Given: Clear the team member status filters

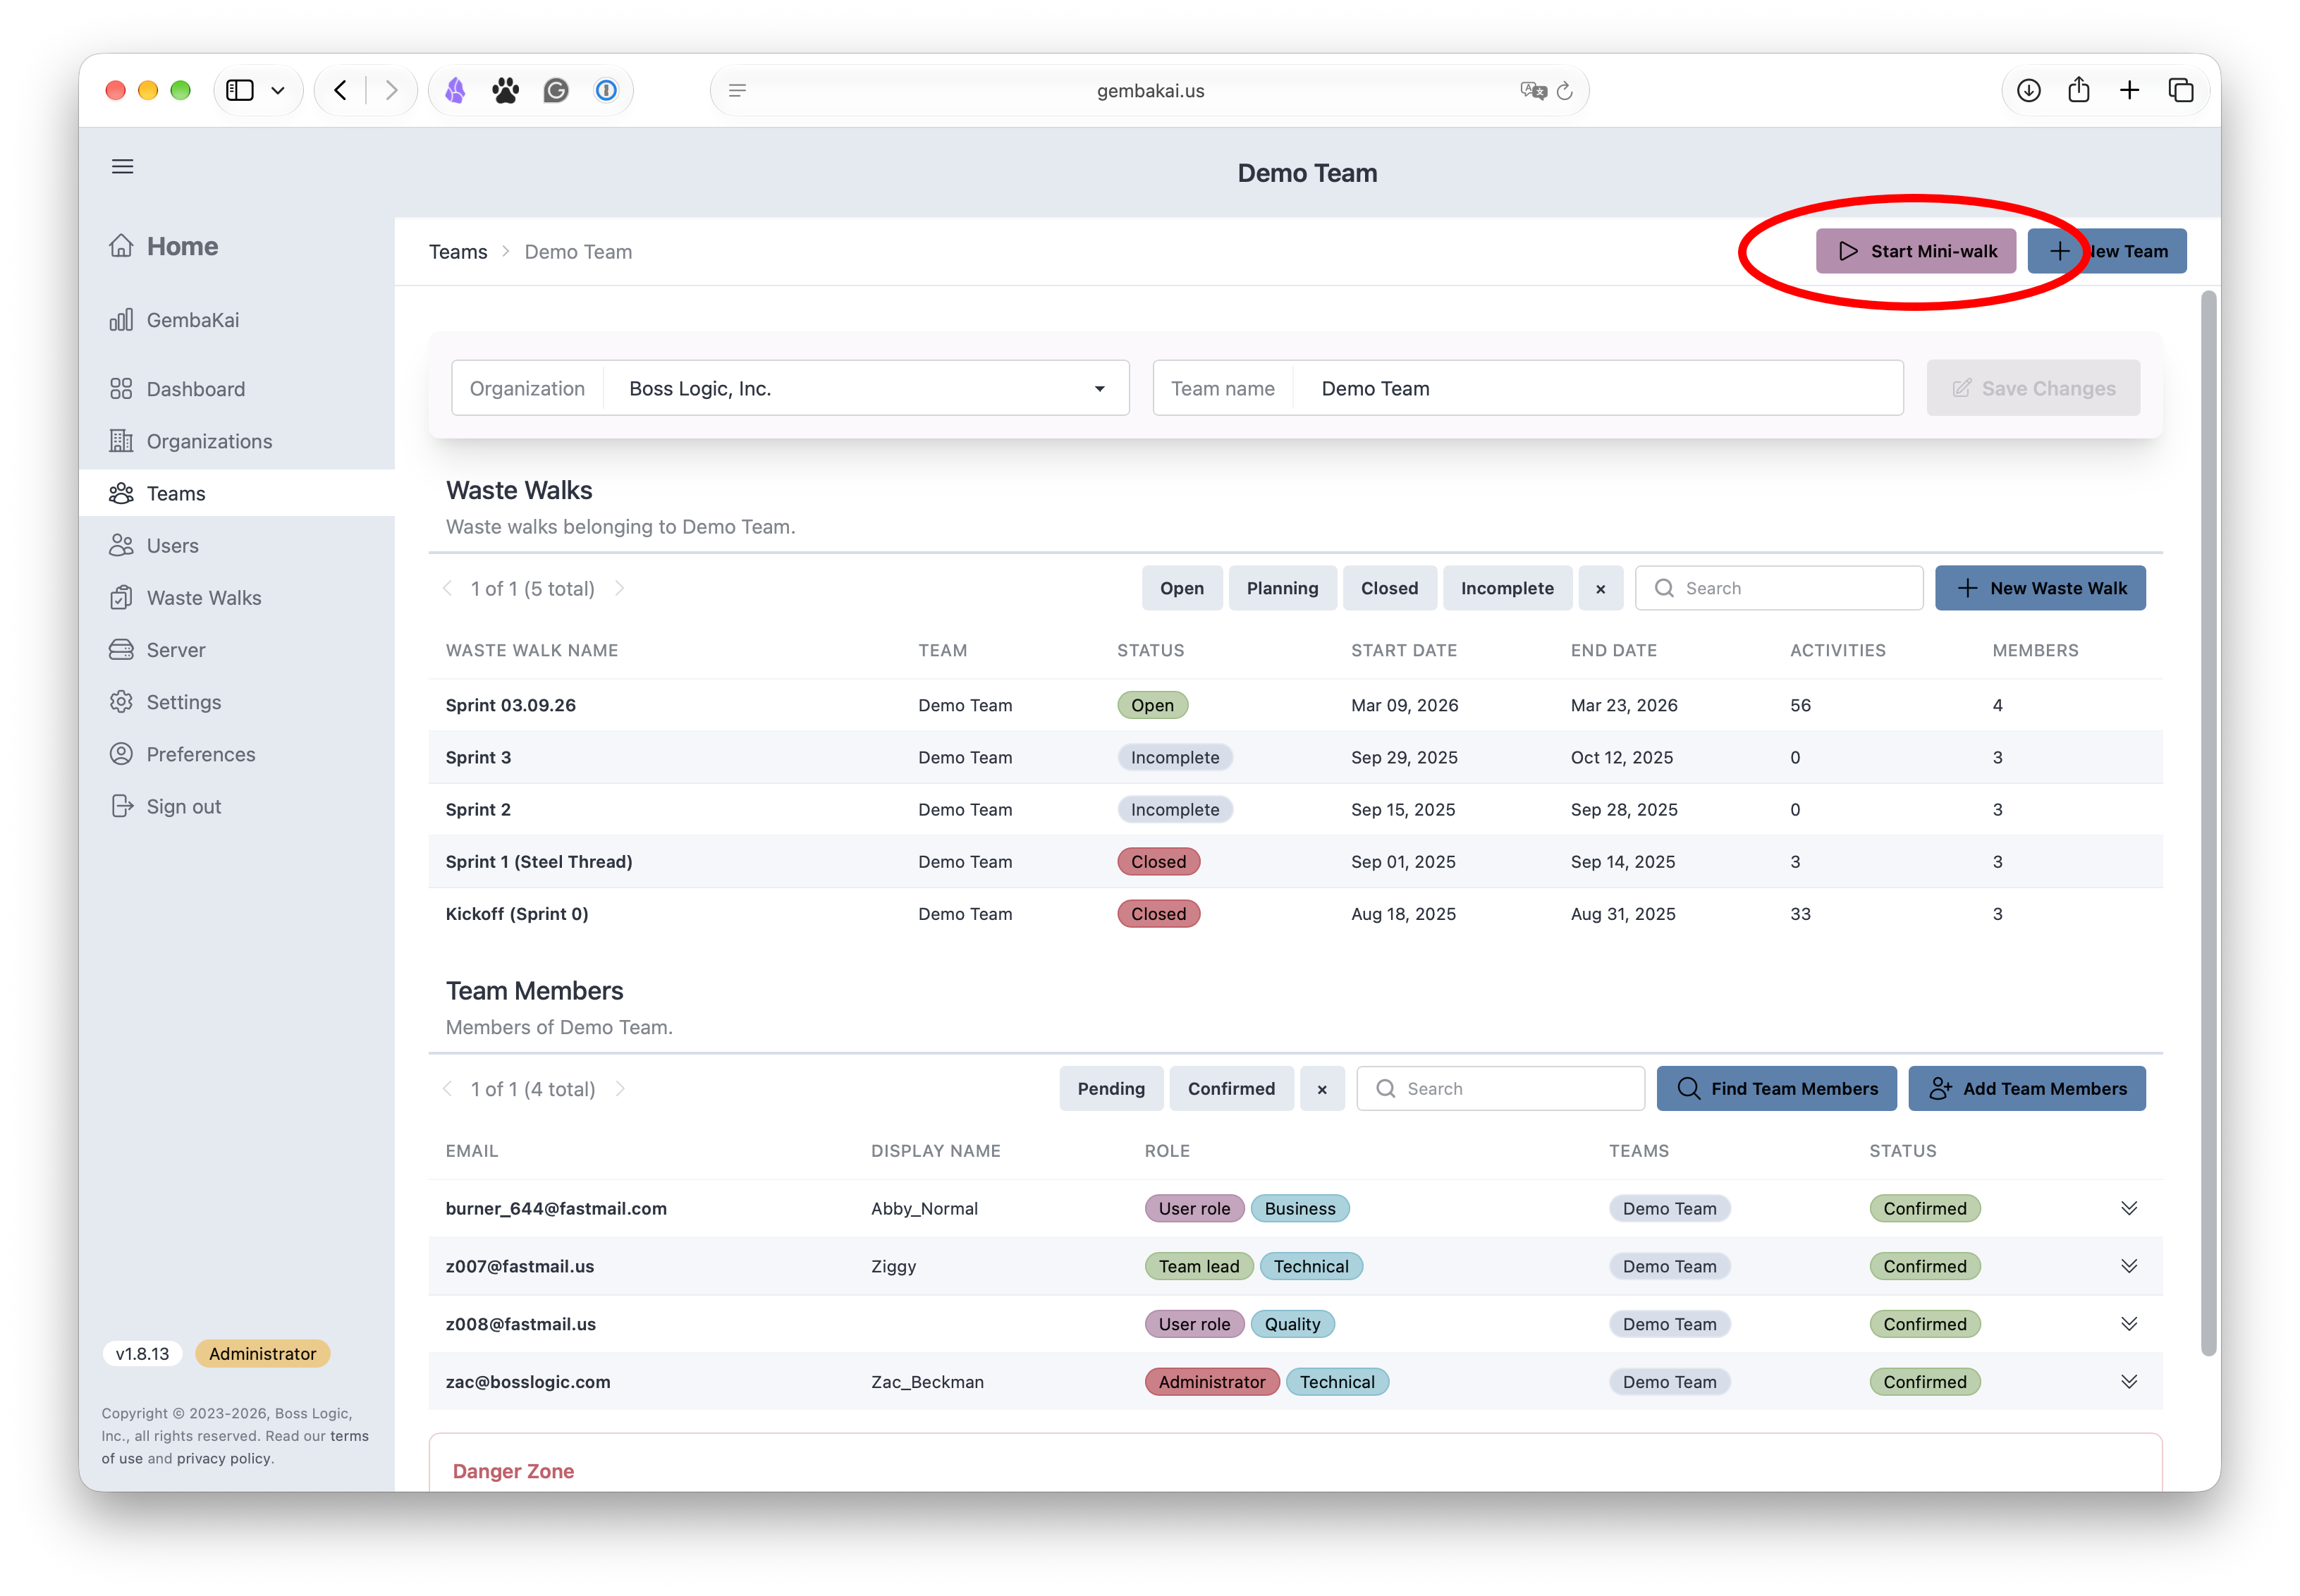Looking at the screenshot, I should [x=1321, y=1088].
